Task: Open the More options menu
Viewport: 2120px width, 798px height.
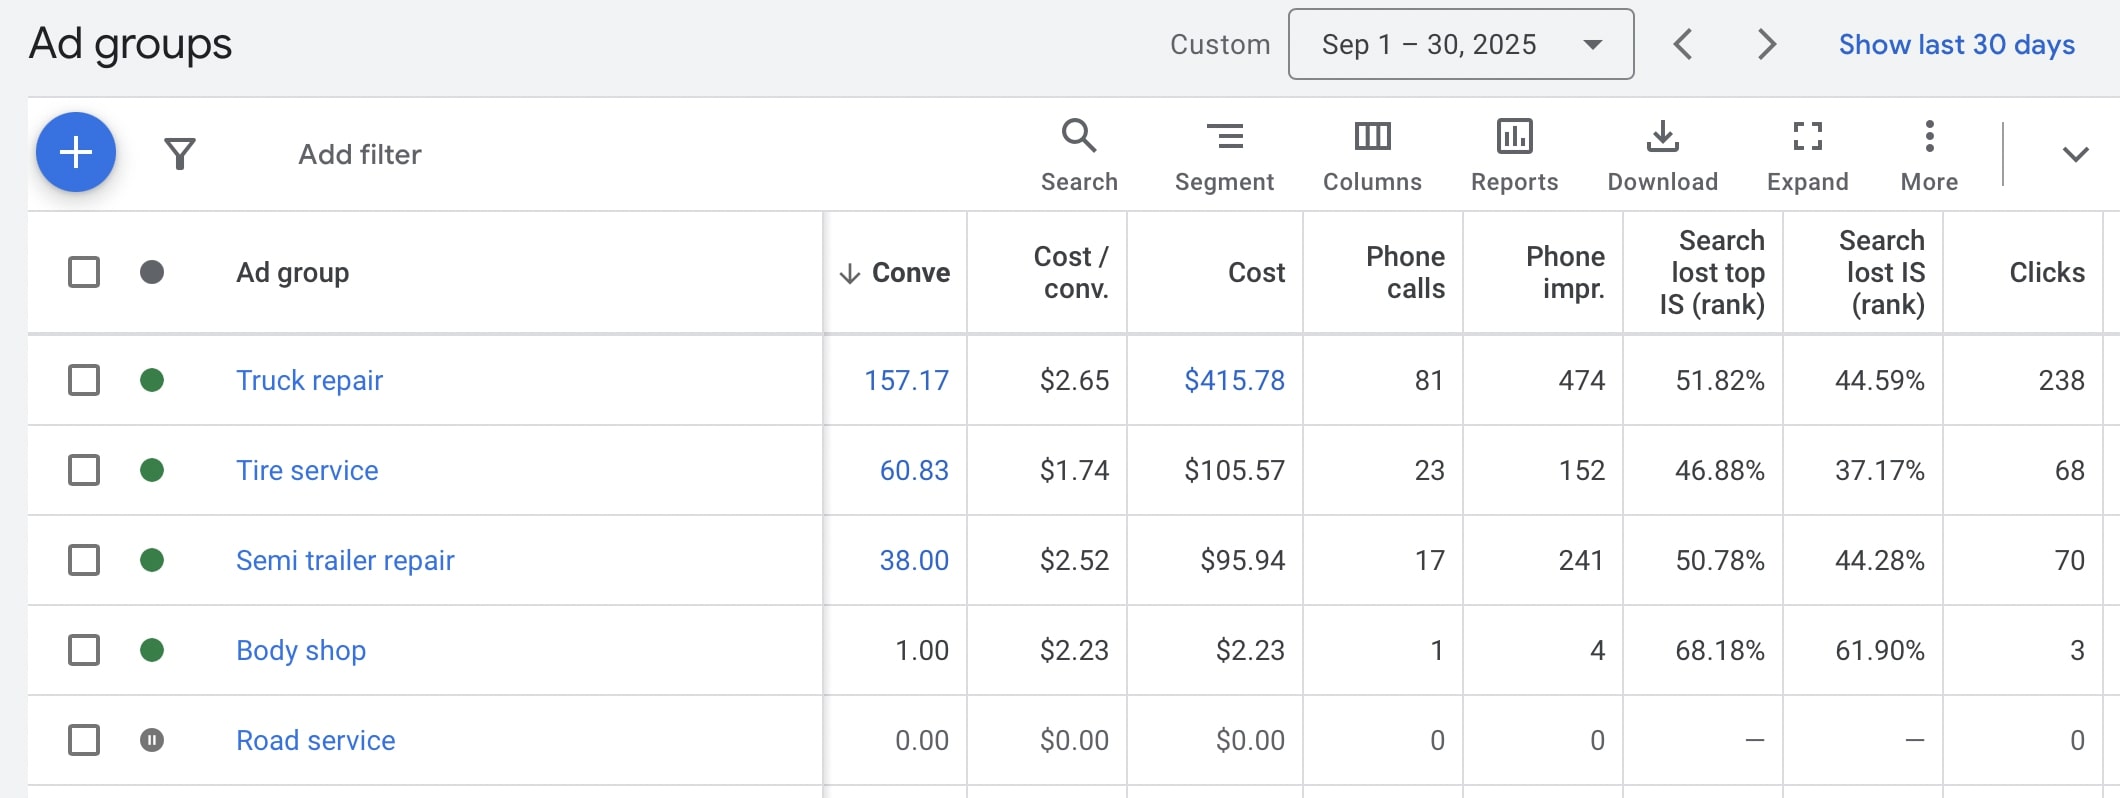Action: [1929, 154]
